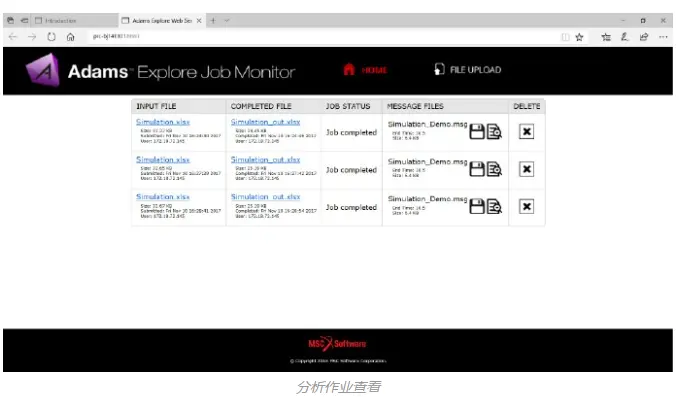Screen dimensions: 679x397
Task: Focus the browser address bar
Action: click(x=320, y=37)
